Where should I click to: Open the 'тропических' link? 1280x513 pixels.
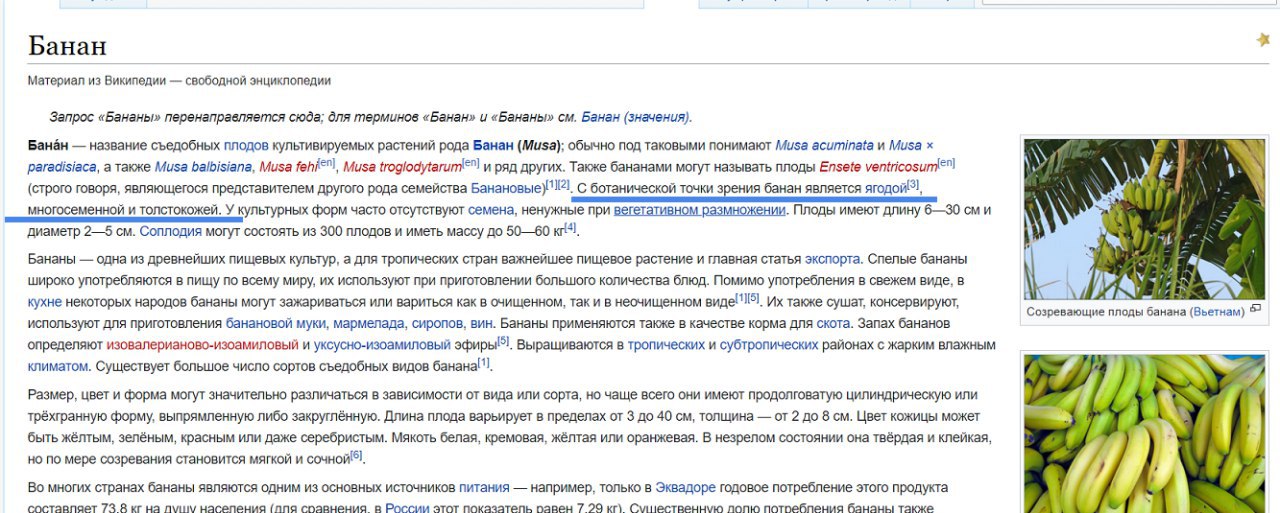pos(665,345)
